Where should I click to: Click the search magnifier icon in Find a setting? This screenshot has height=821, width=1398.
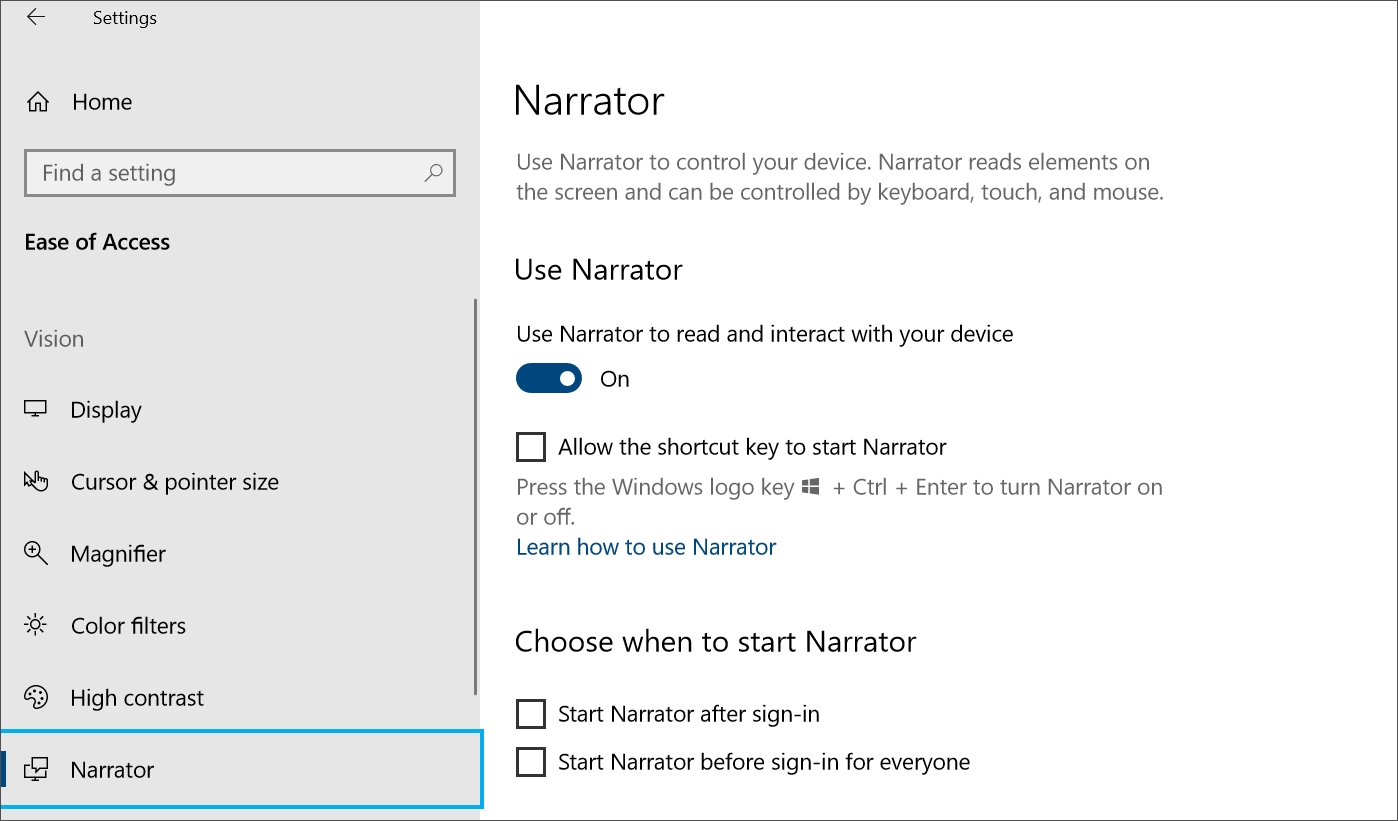[x=433, y=173]
